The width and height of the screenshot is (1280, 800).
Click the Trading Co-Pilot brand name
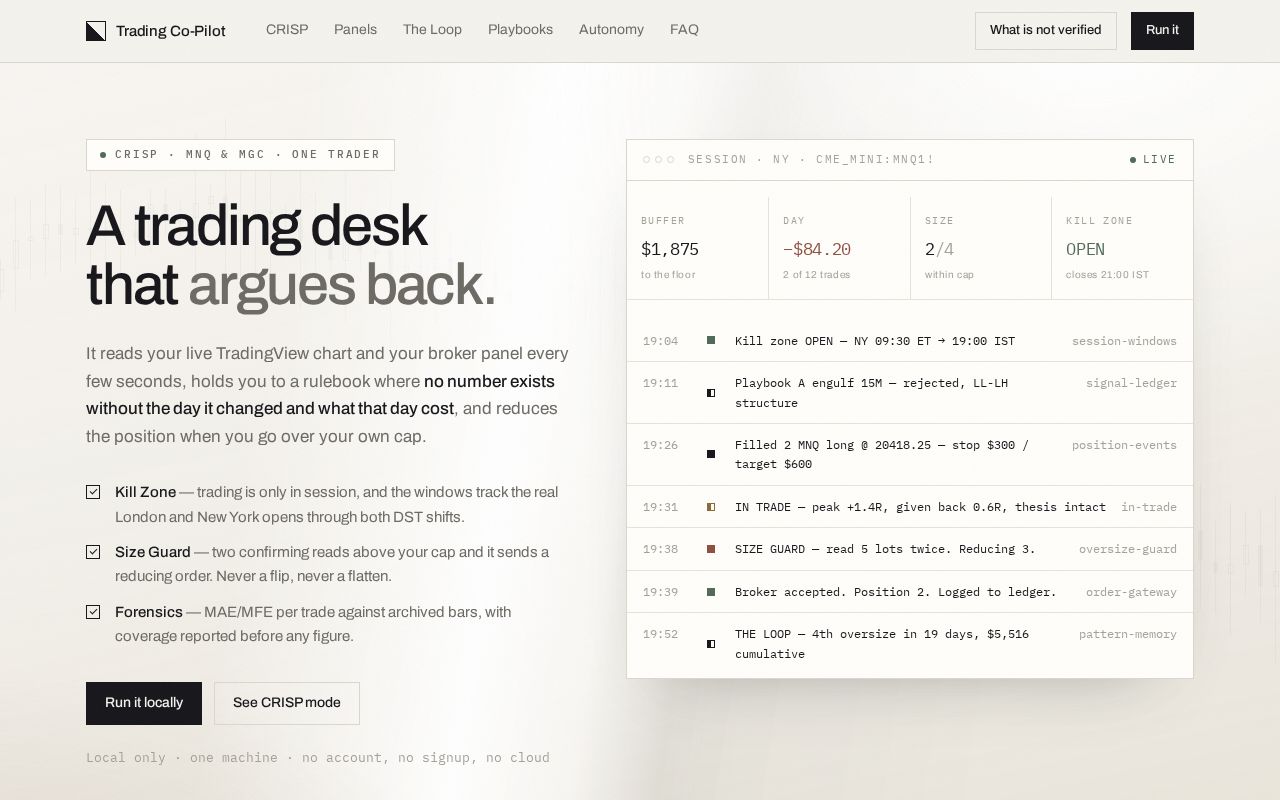[x=171, y=31]
